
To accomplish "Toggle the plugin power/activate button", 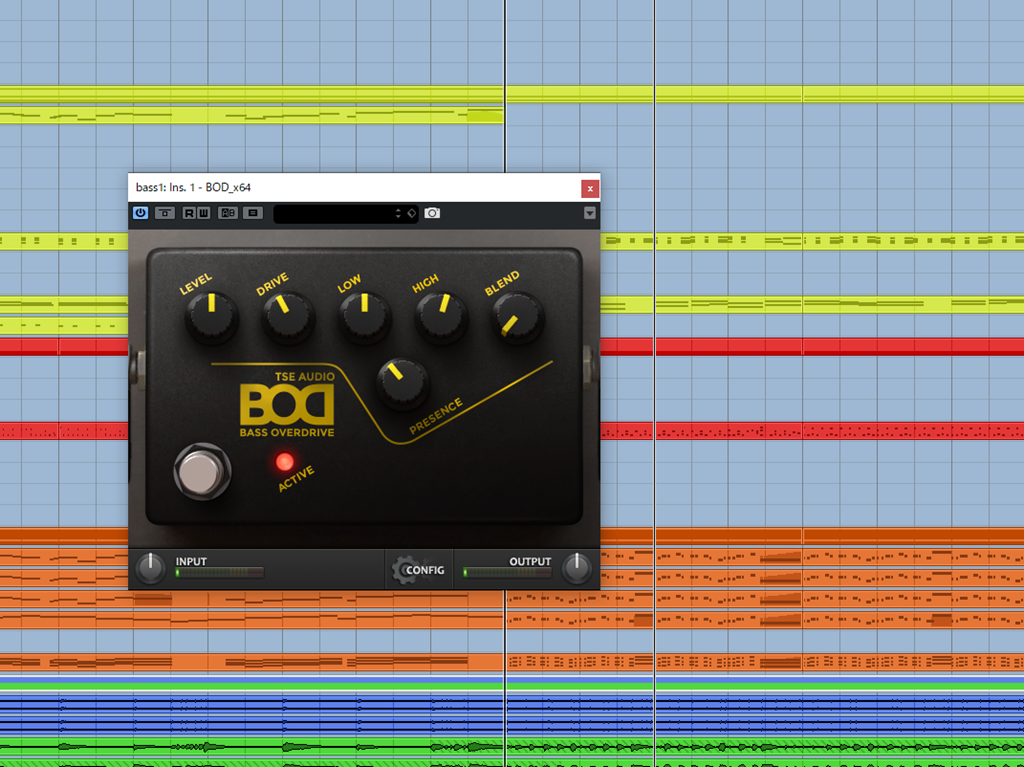I will tap(140, 213).
